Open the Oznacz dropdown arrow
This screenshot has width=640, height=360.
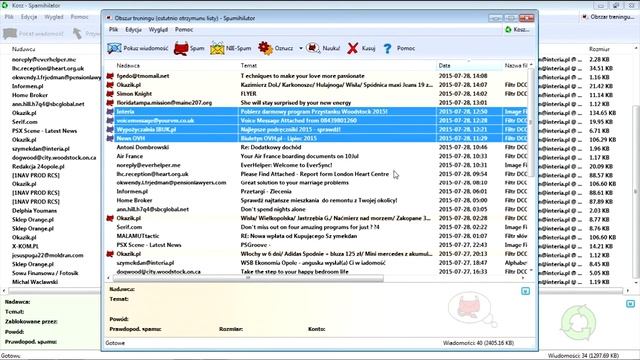click(301, 48)
